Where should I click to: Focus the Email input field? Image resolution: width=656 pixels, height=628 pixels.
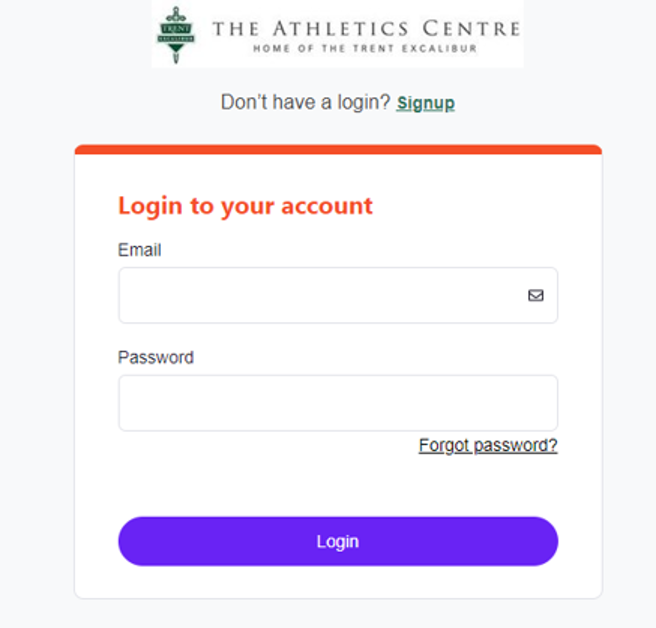pyautogui.click(x=320, y=295)
